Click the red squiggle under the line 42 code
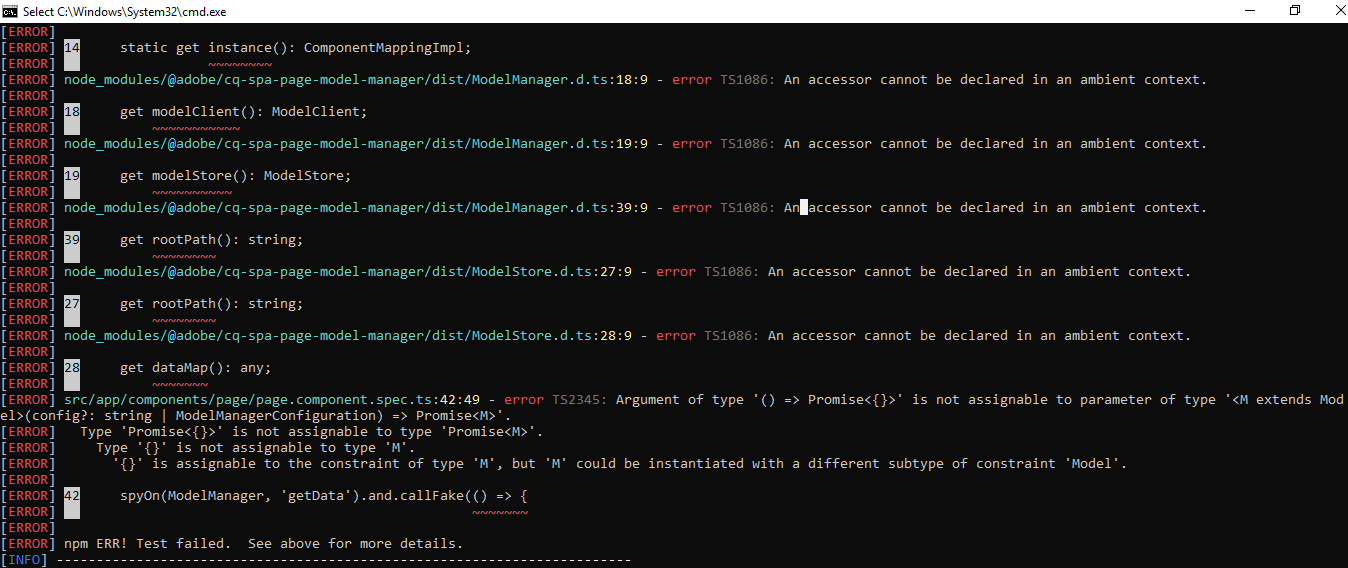1348x568 pixels. [500, 512]
